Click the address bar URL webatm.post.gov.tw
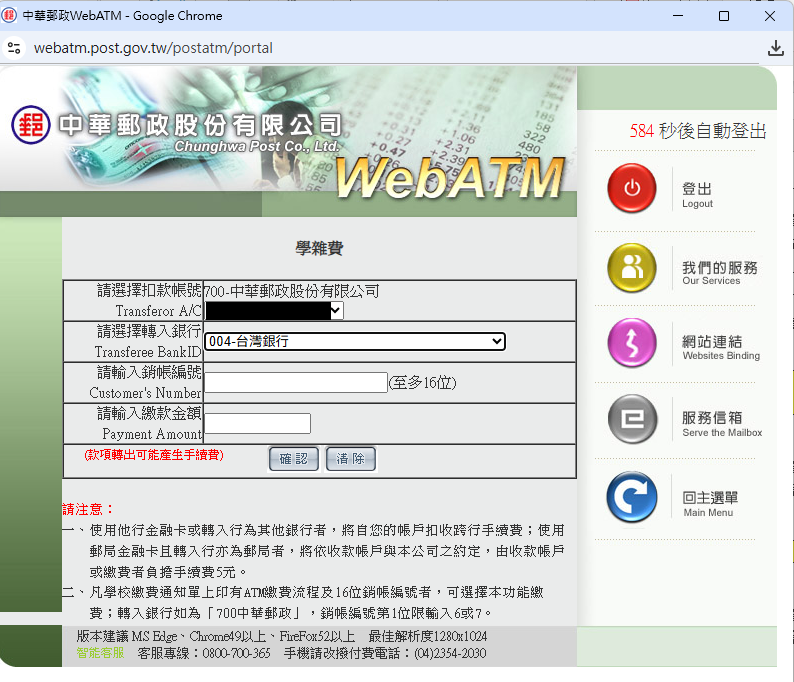Image resolution: width=794 pixels, height=682 pixels. coord(153,48)
